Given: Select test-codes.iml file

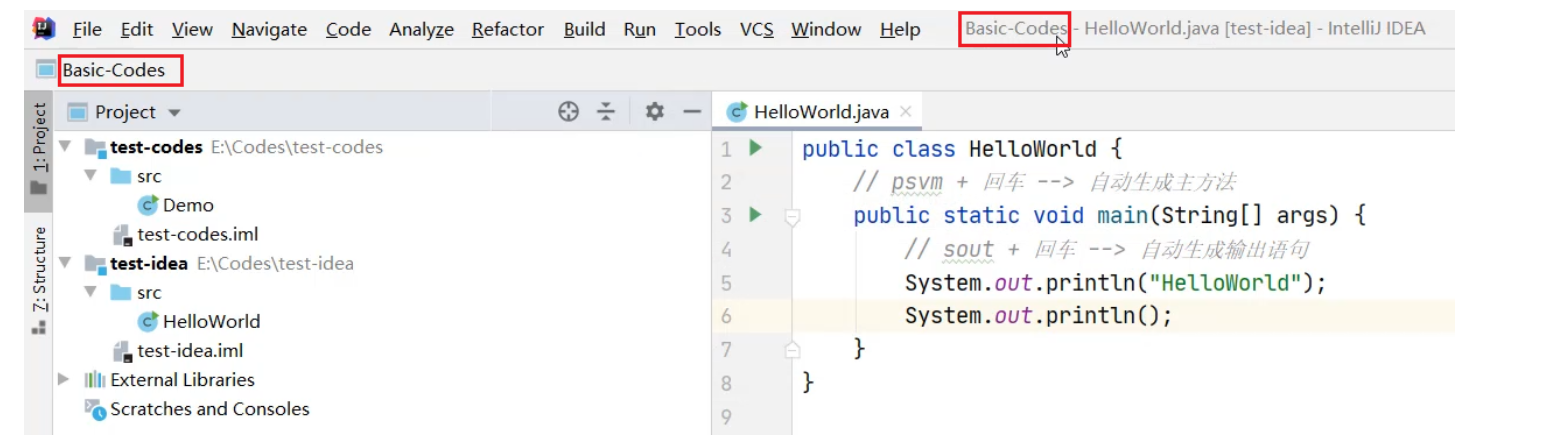Looking at the screenshot, I should [x=197, y=234].
